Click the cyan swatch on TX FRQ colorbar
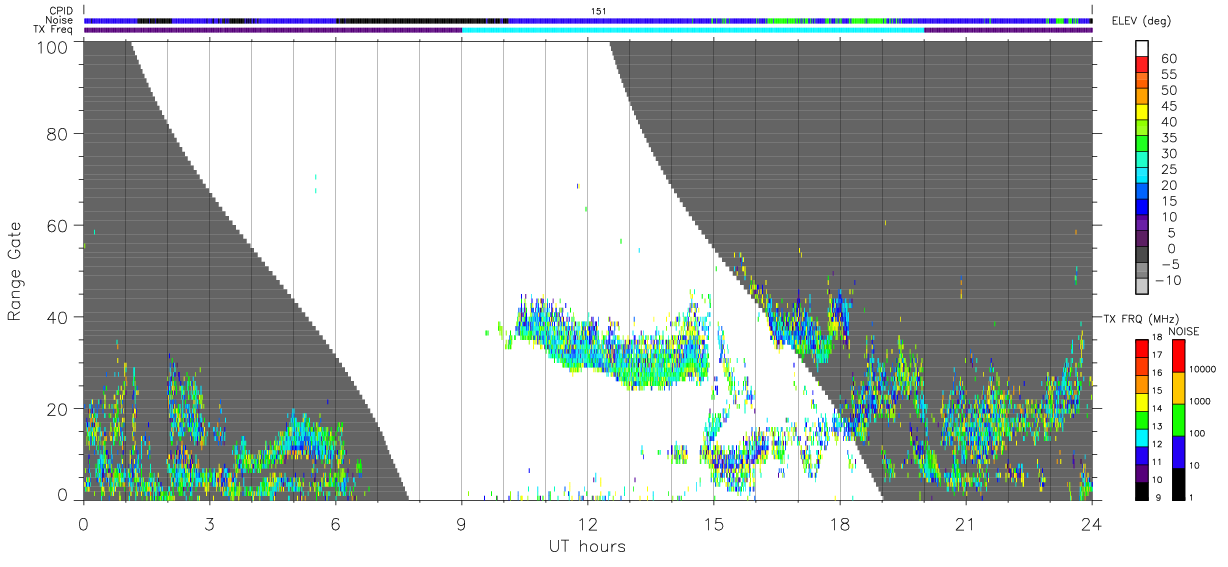This screenshot has height=567, width=1228. pyautogui.click(x=1142, y=436)
